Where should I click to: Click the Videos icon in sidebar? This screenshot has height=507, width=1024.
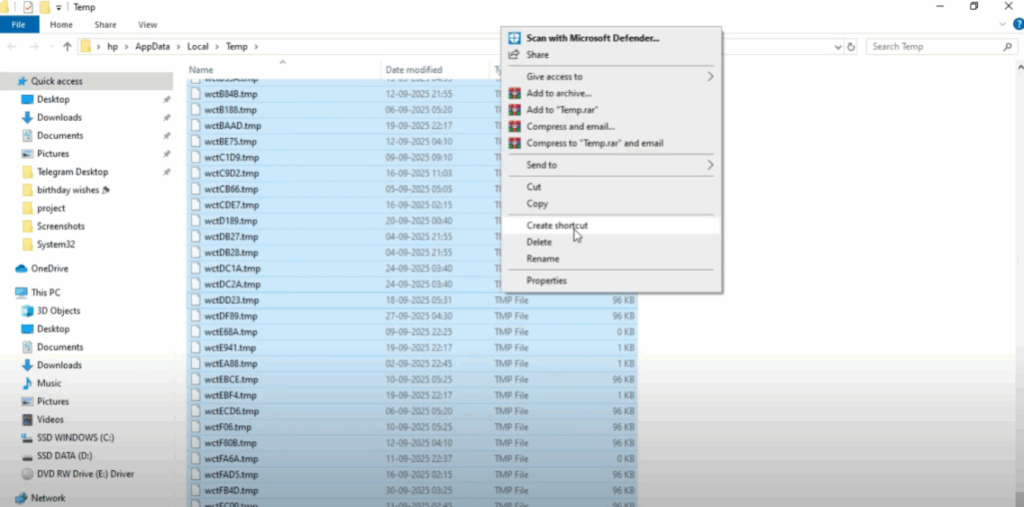tap(27, 419)
